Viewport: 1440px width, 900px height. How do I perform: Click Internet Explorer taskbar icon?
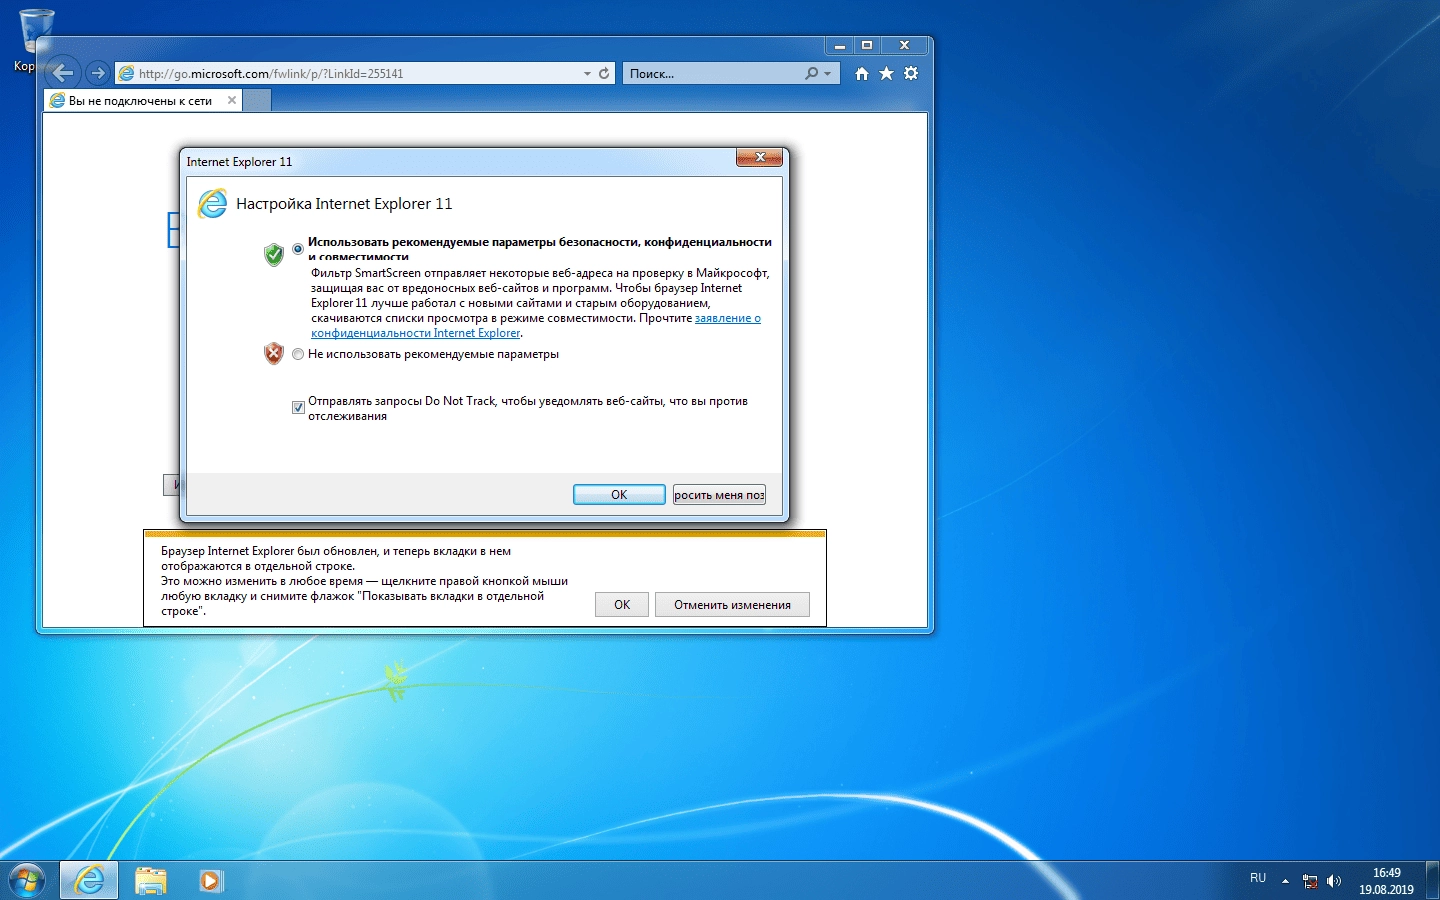(89, 880)
